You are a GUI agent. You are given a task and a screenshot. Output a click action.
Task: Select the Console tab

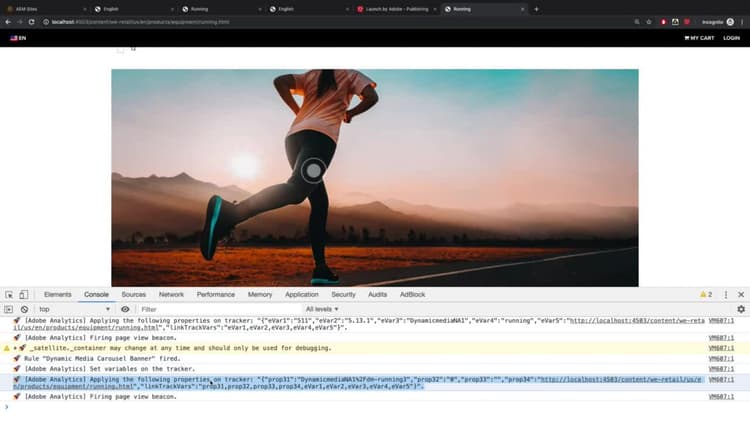click(x=96, y=295)
